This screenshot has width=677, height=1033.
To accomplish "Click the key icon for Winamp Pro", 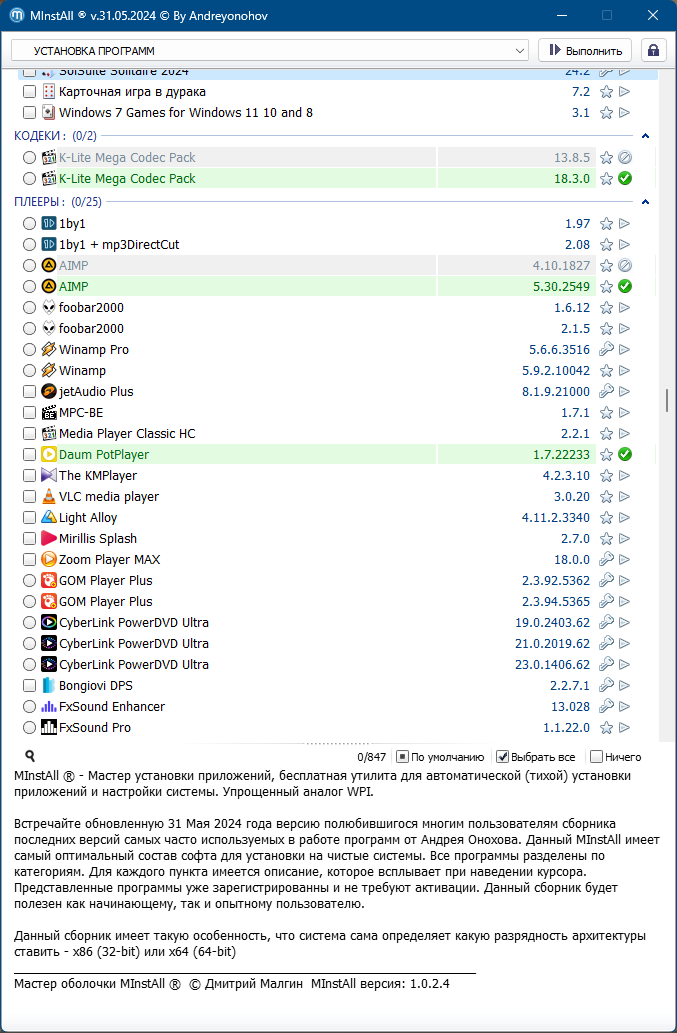I will coord(606,350).
